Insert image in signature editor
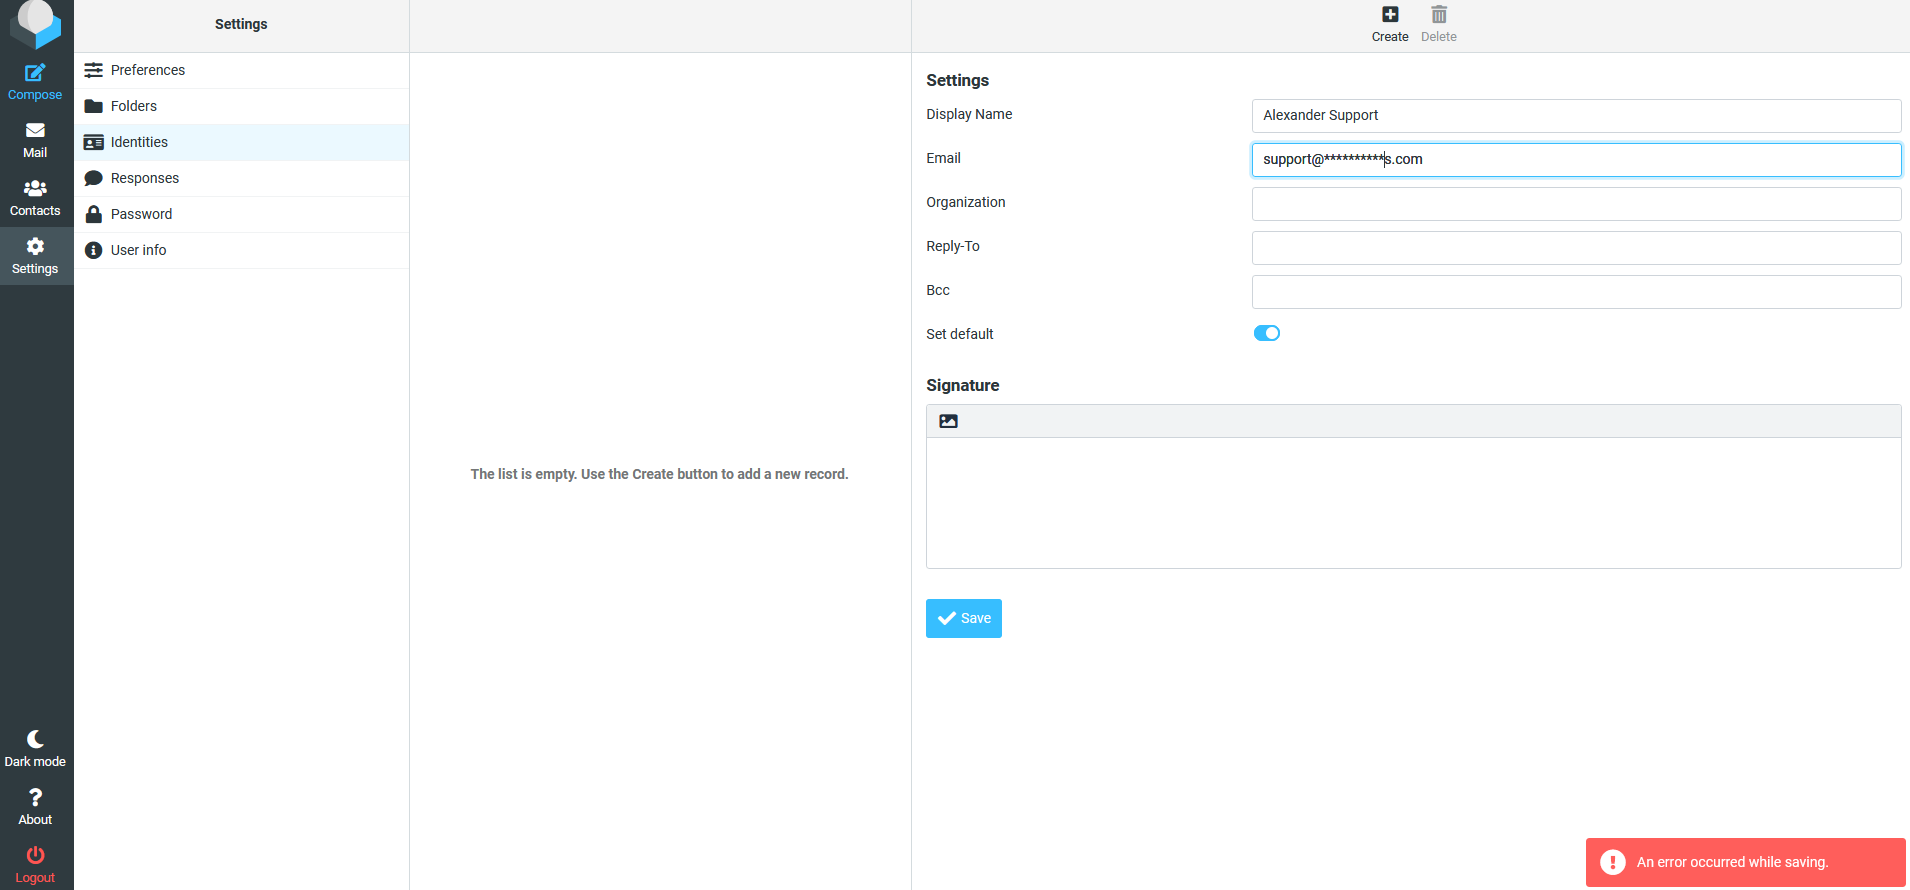The image size is (1910, 890). (x=948, y=421)
